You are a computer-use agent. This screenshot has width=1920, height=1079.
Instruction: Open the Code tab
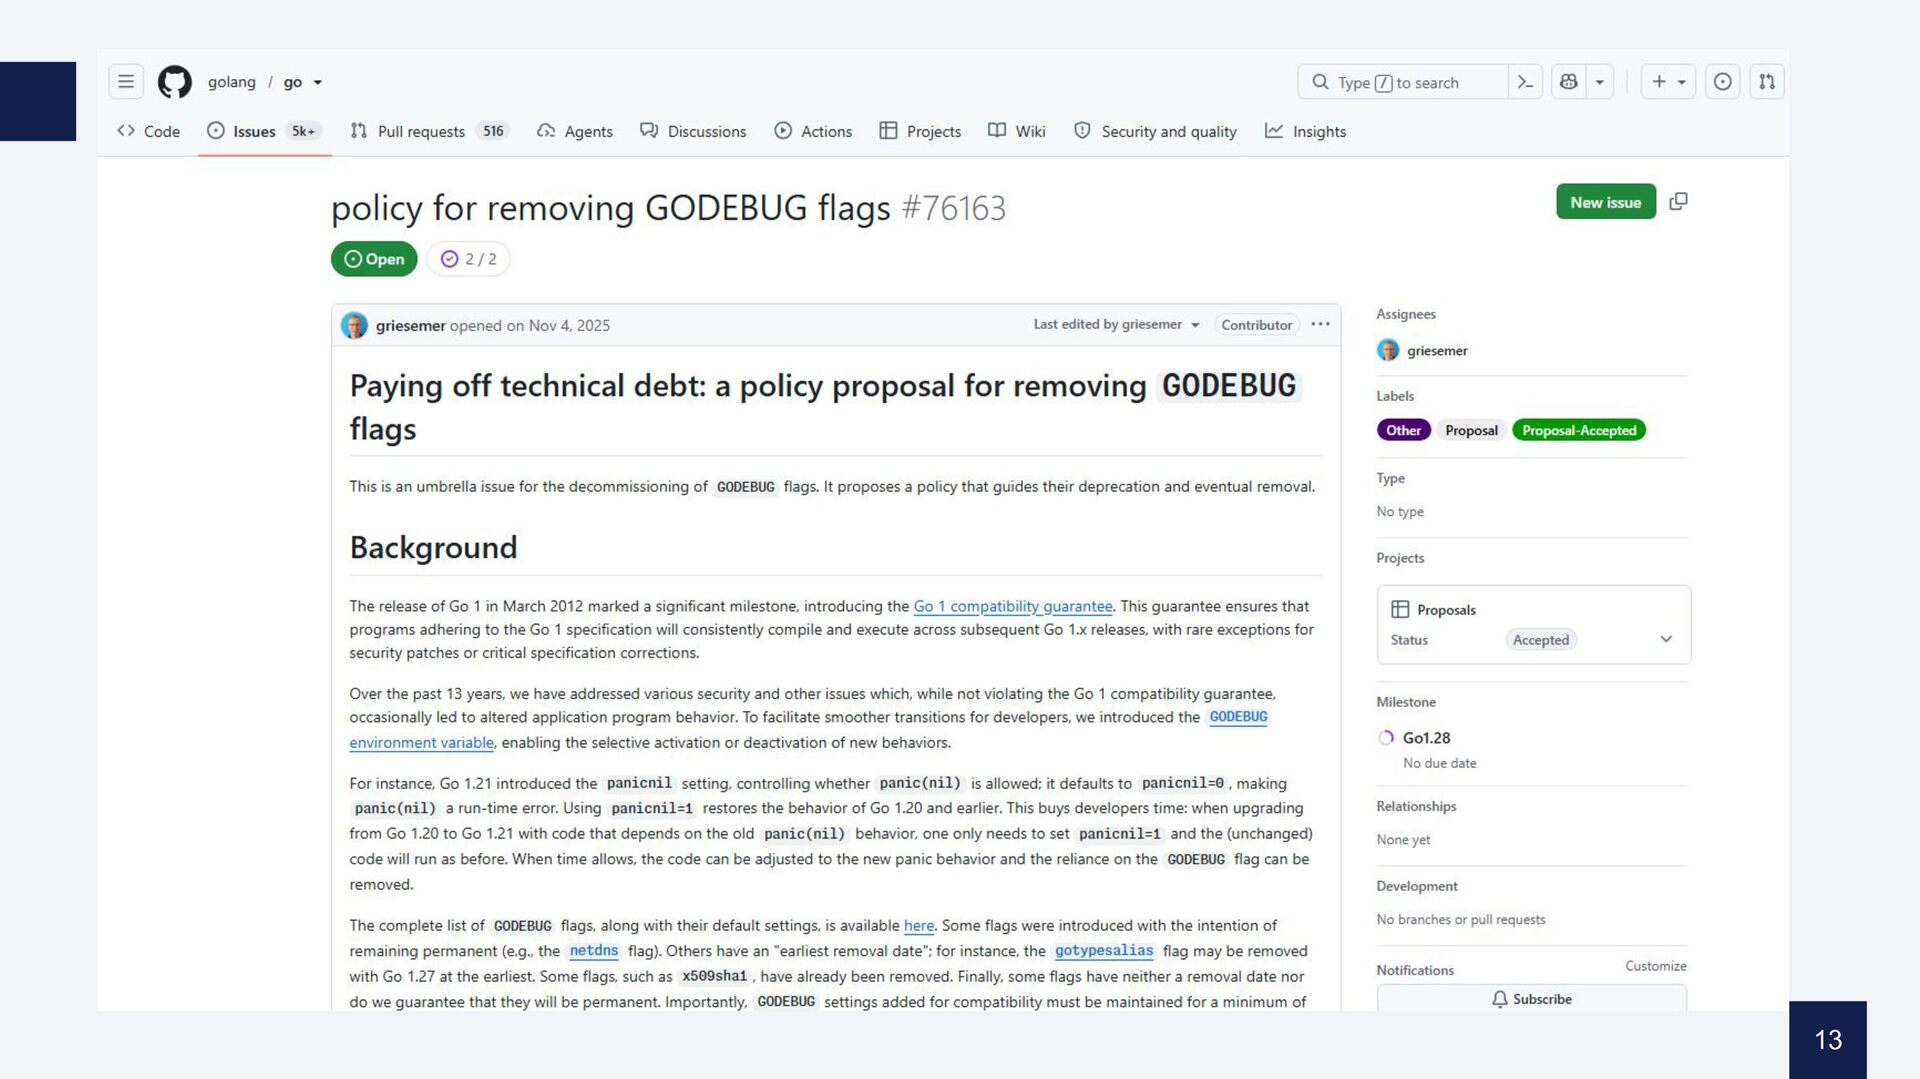click(x=148, y=131)
